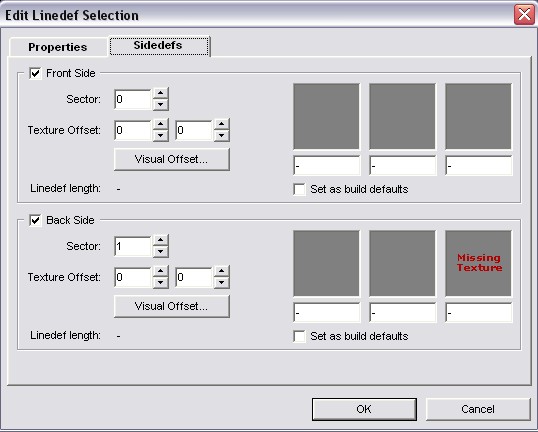
Task: Uncheck the Back Side checkbox
Action: (35, 220)
